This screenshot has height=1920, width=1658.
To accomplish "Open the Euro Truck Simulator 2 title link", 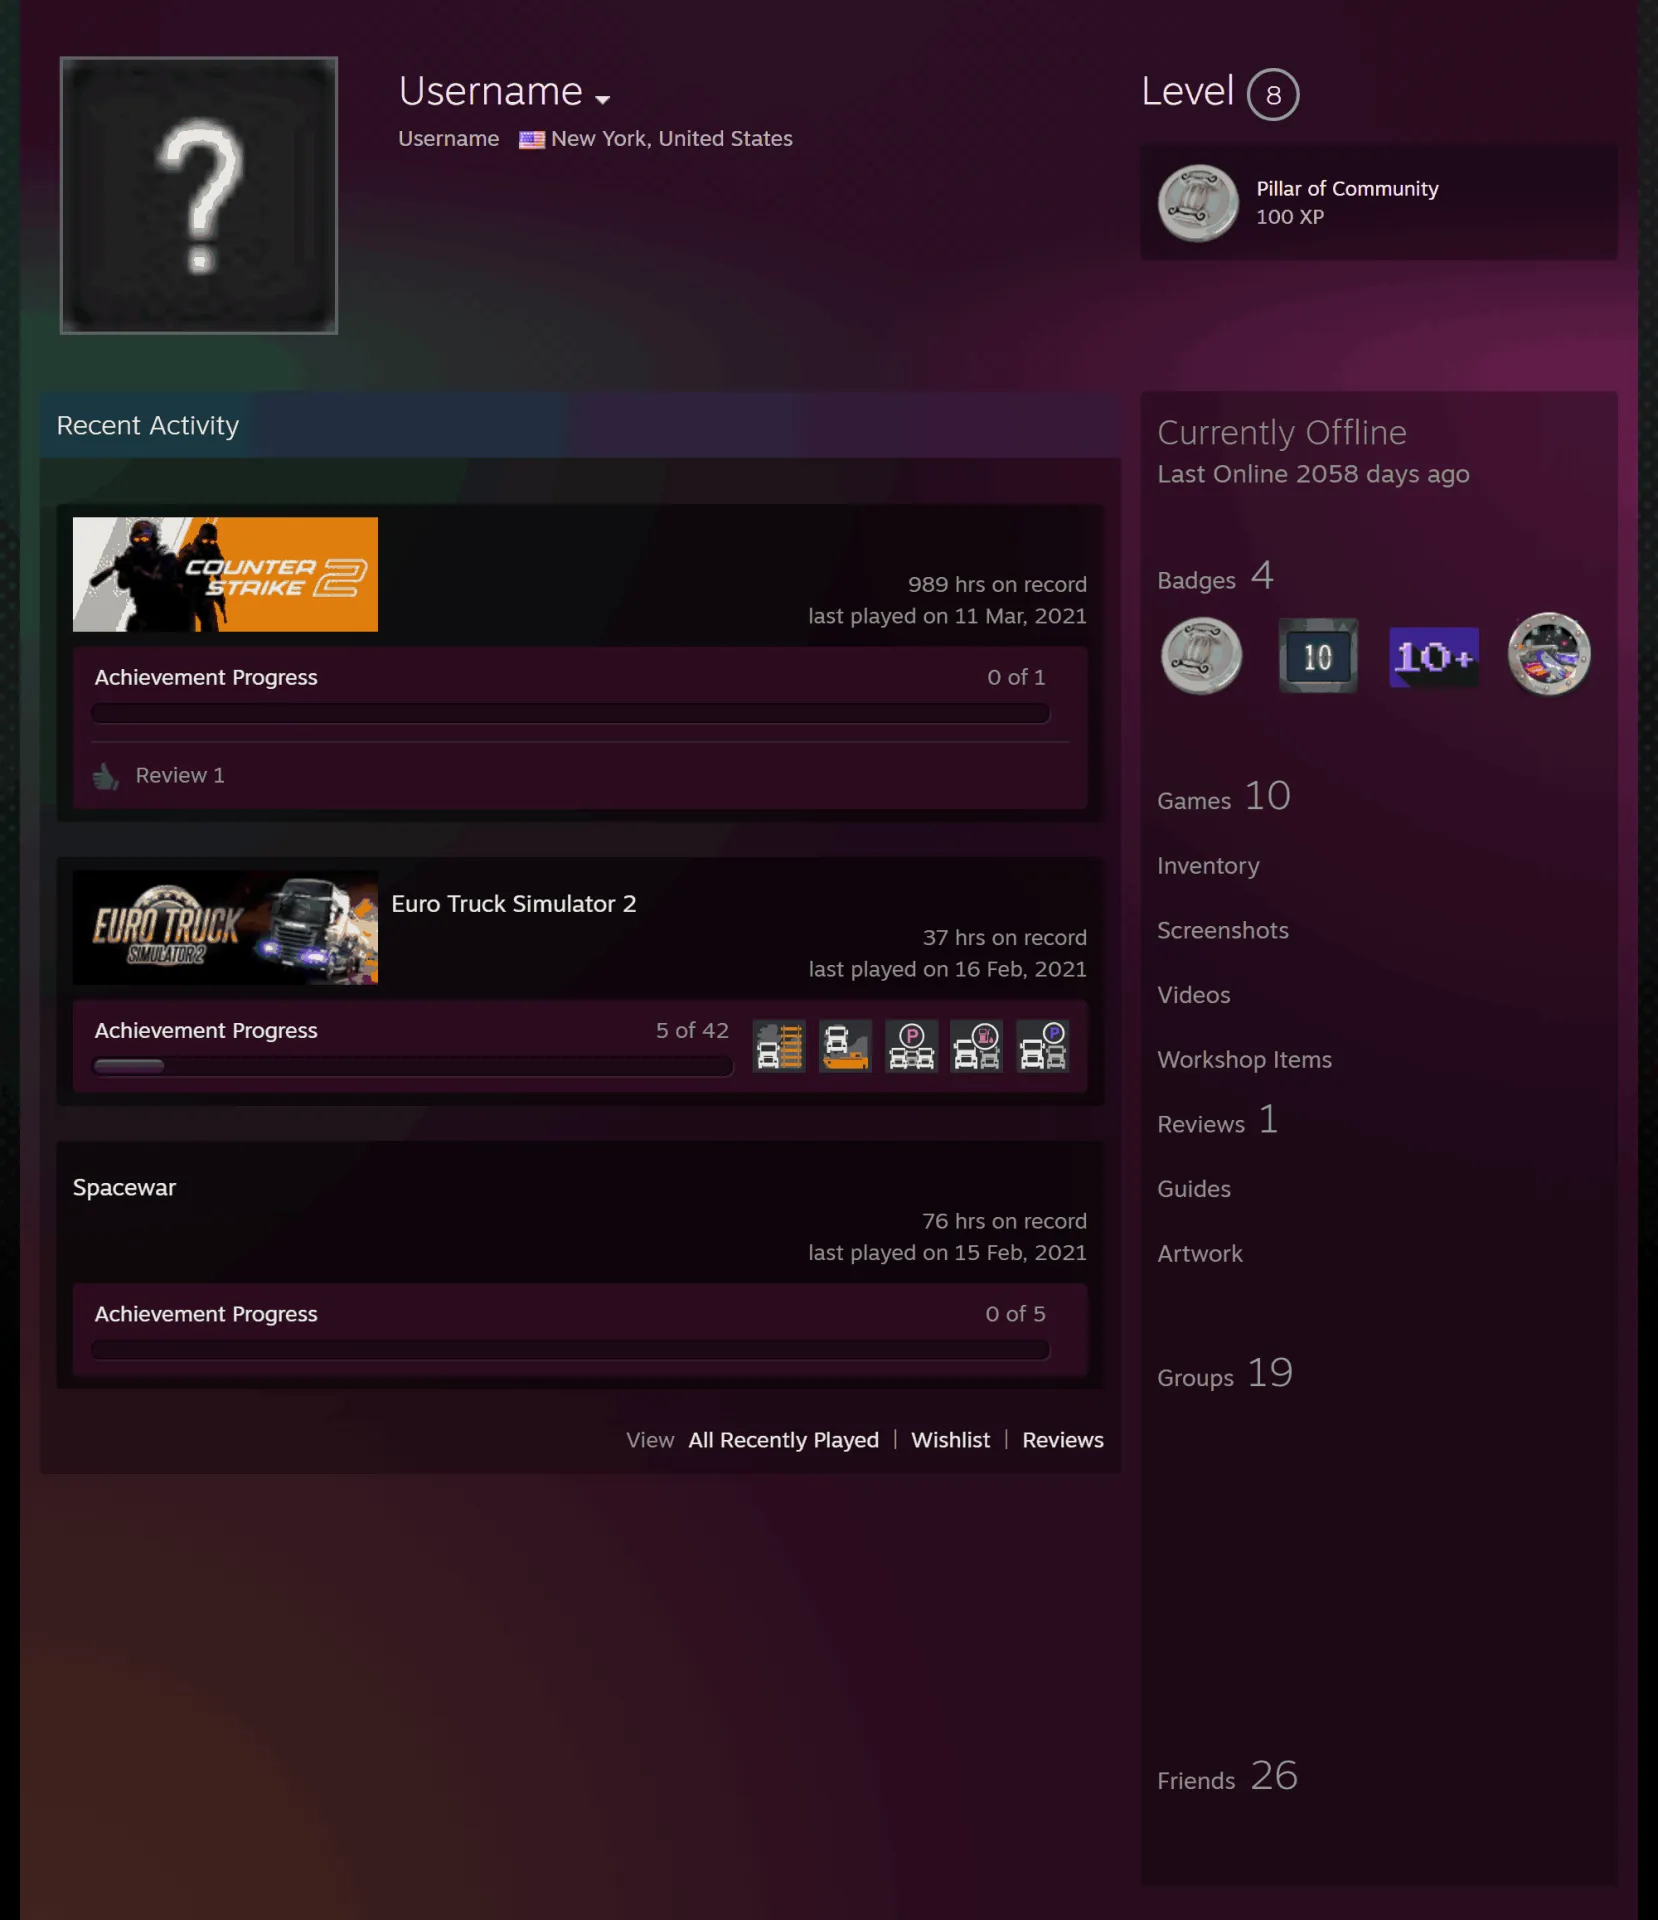I will [514, 904].
